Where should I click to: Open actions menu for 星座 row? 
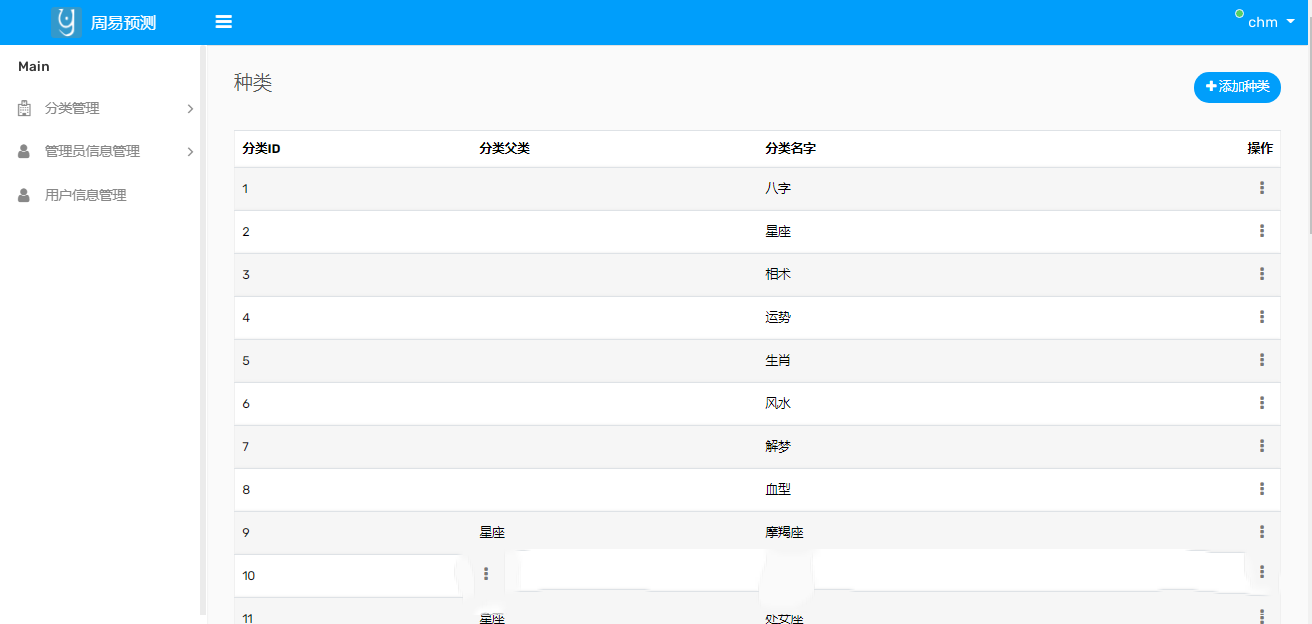[1261, 231]
